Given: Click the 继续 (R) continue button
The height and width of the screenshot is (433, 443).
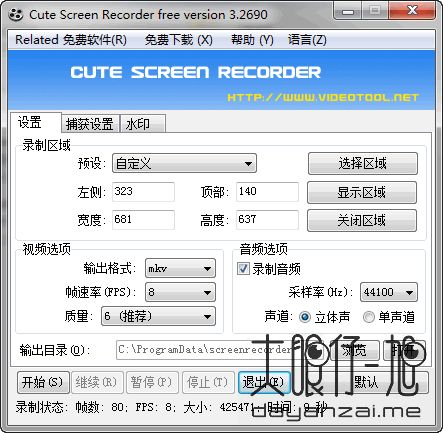Looking at the screenshot, I should click(x=97, y=382).
